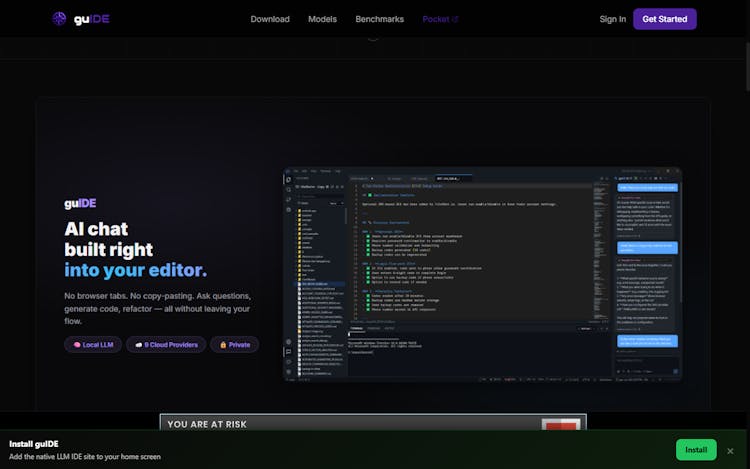
Task: Click the Local LLM badge
Action: coord(93,345)
